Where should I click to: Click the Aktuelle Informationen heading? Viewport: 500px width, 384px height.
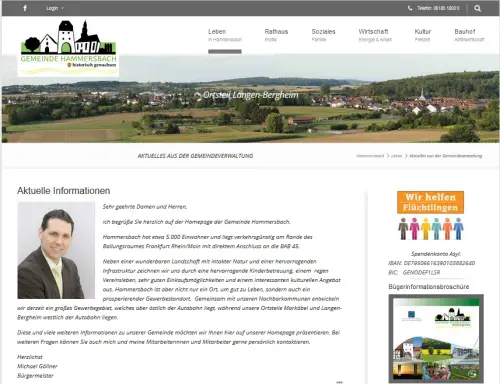pyautogui.click(x=64, y=191)
